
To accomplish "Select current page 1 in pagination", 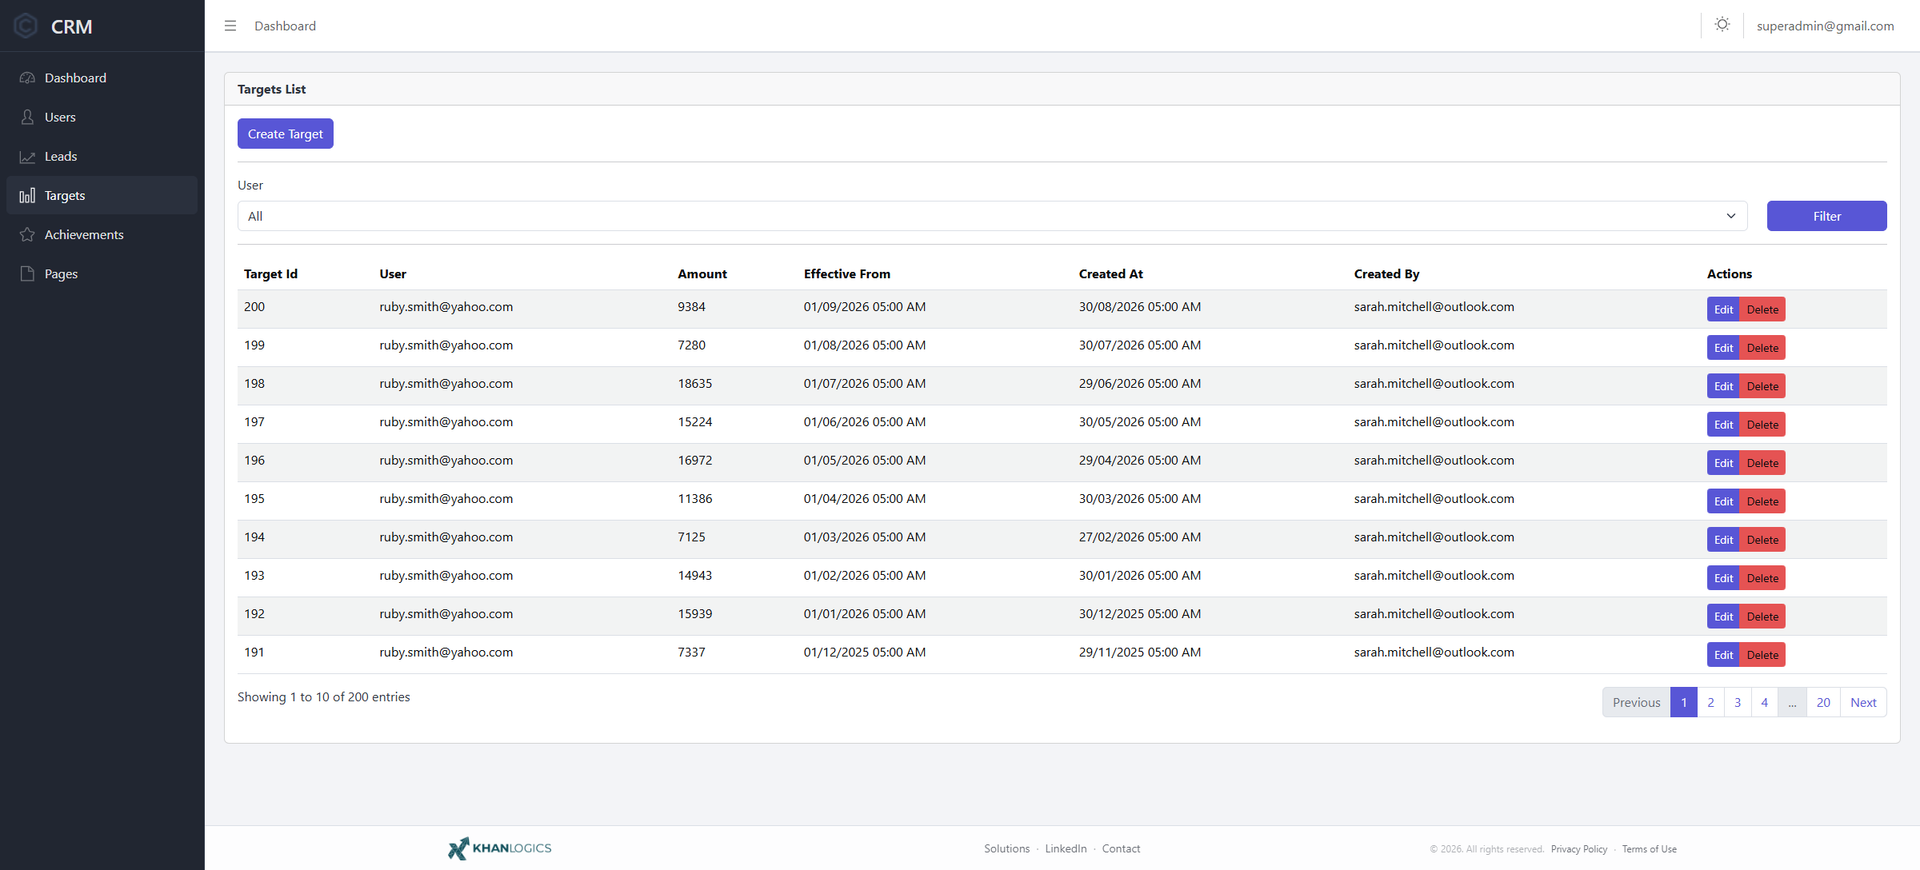I will click(1684, 703).
